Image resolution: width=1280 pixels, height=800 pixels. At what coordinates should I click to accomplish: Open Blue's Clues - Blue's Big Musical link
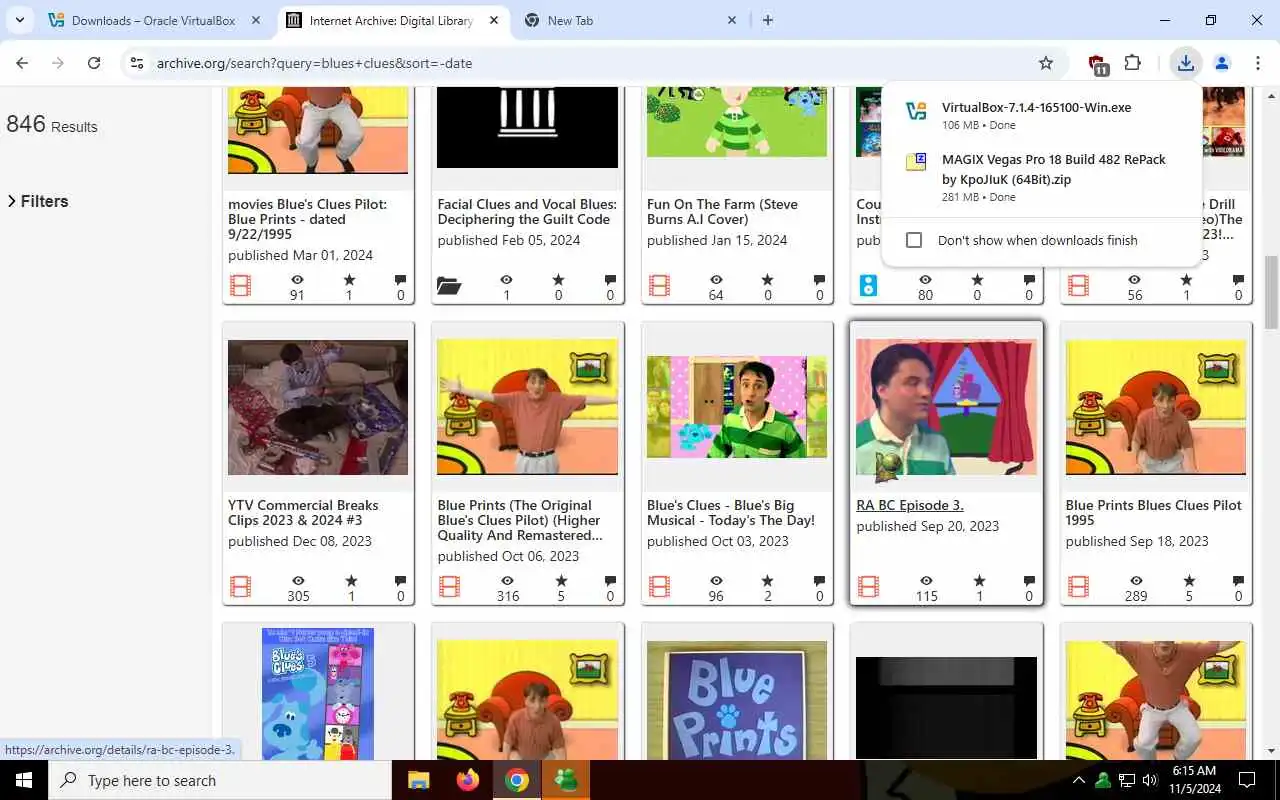[731, 513]
